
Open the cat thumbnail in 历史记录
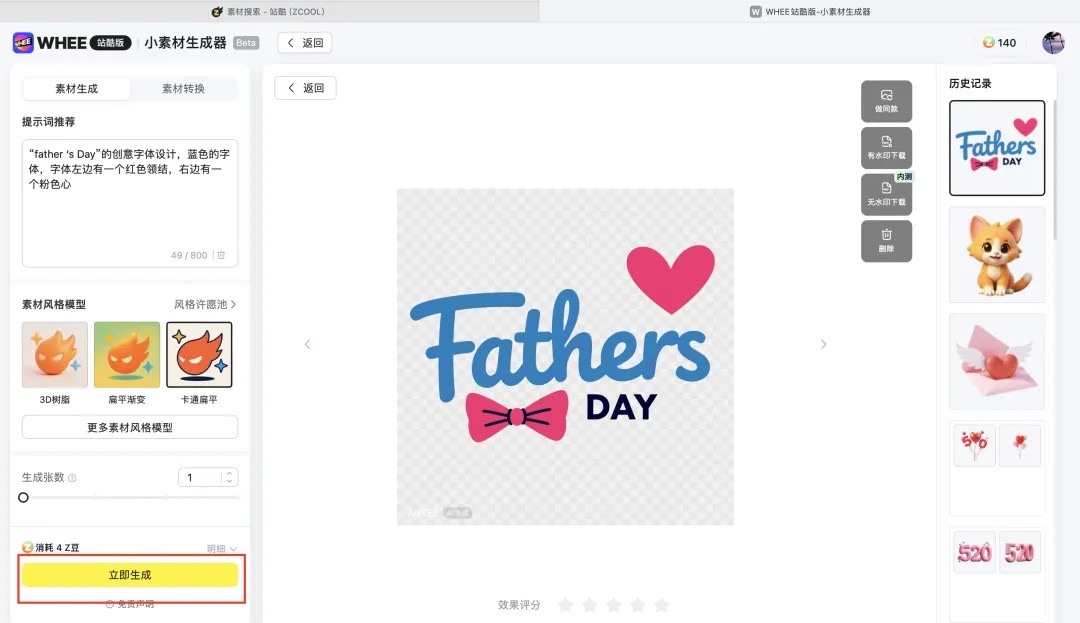[996, 254]
